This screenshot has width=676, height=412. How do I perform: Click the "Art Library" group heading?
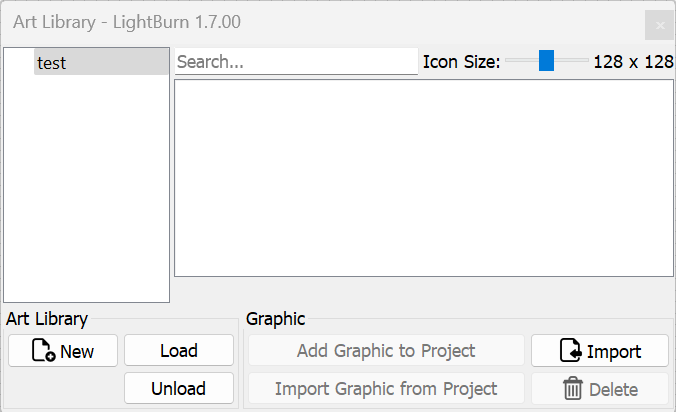point(47,319)
